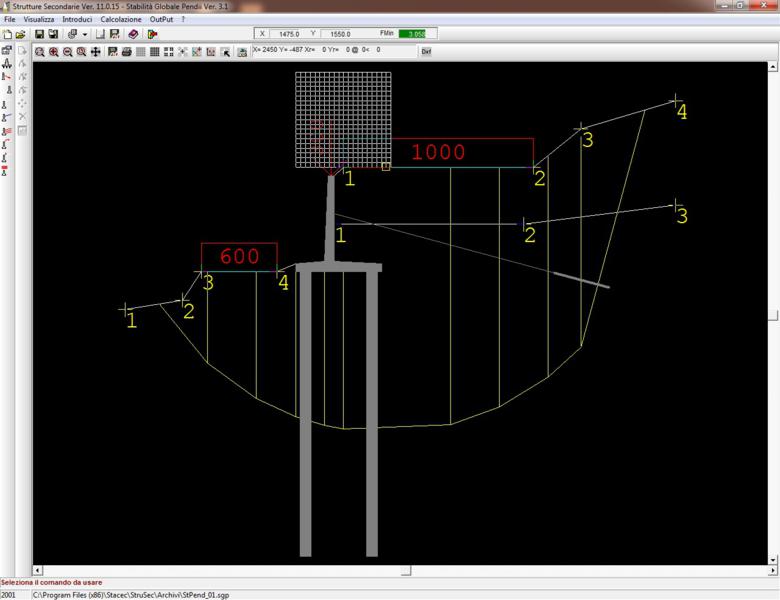This screenshot has height=600, width=780.
Task: Open the File menu
Action: pyautogui.click(x=9, y=19)
